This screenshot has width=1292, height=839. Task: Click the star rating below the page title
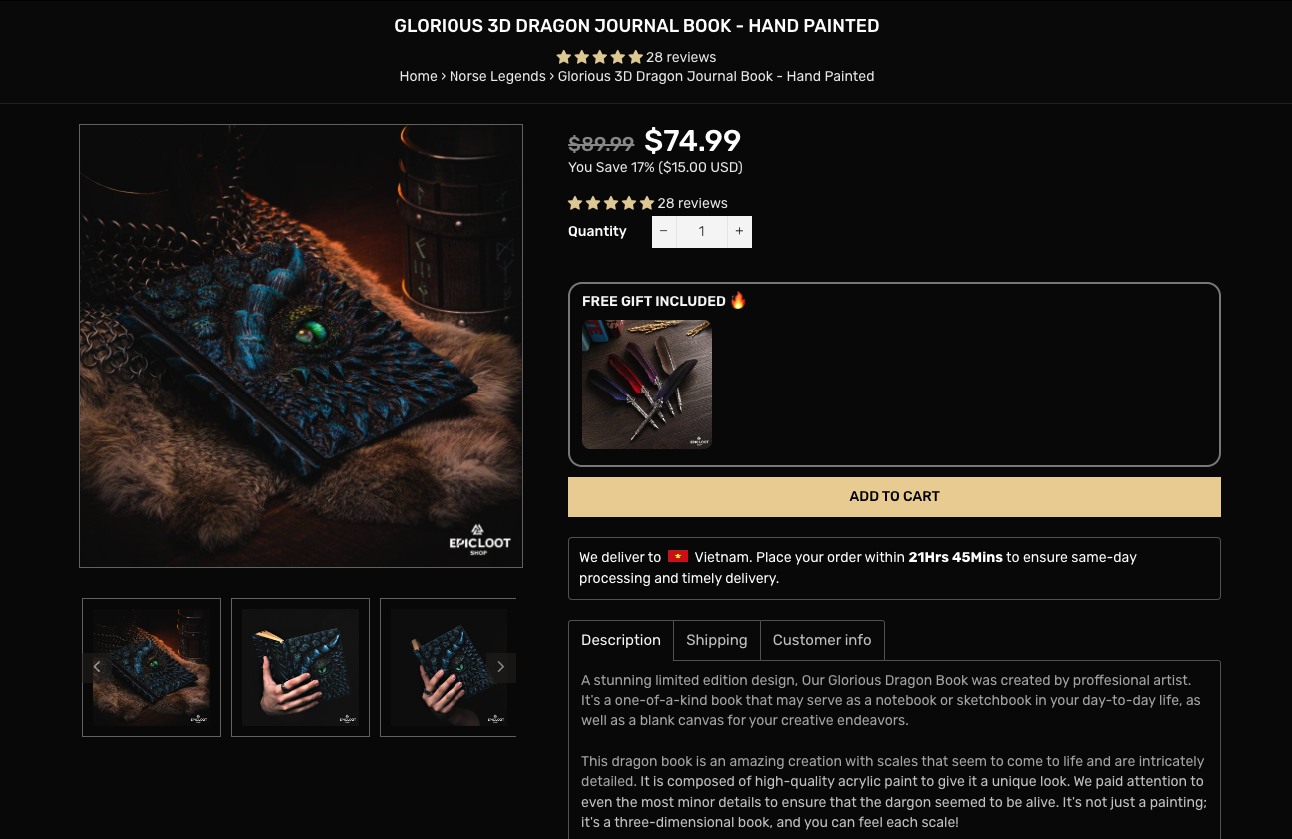coord(599,57)
